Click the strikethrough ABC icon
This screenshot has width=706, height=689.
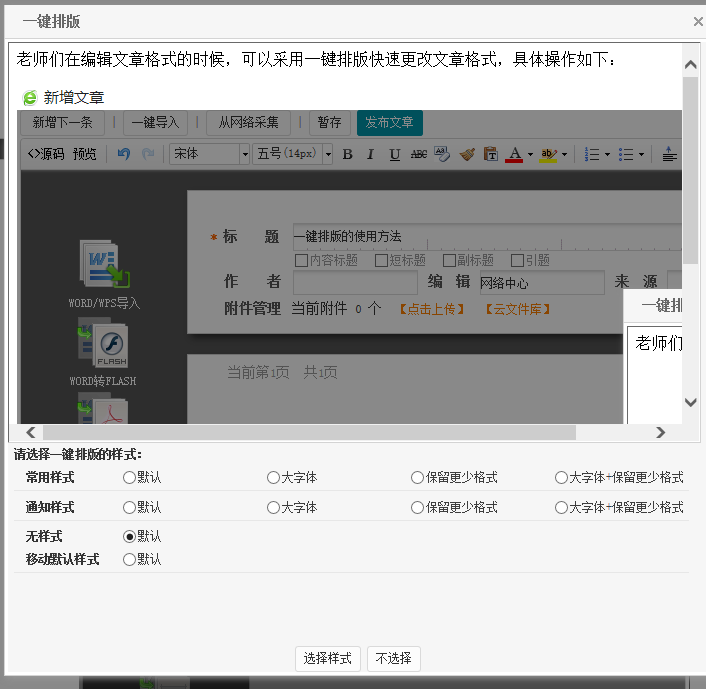tap(419, 154)
